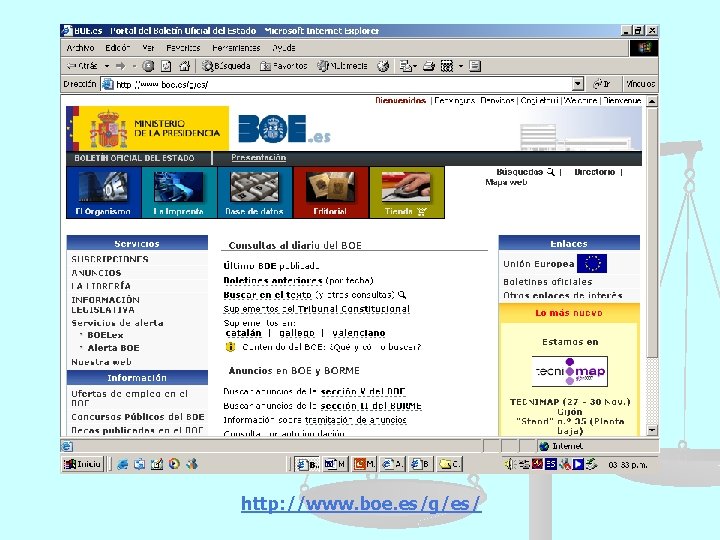Click the Mail icon in the toolbar
The width and height of the screenshot is (720, 540).
[405, 66]
